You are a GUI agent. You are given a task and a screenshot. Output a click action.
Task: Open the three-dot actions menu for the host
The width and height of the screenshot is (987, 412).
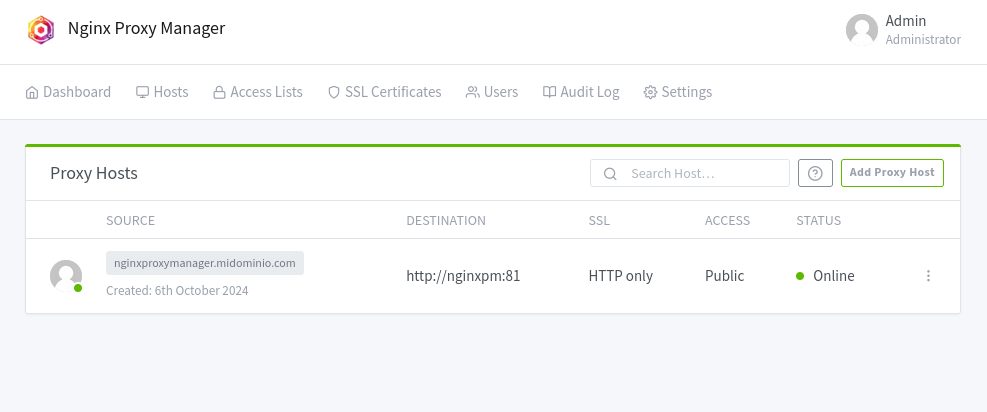[x=928, y=276]
